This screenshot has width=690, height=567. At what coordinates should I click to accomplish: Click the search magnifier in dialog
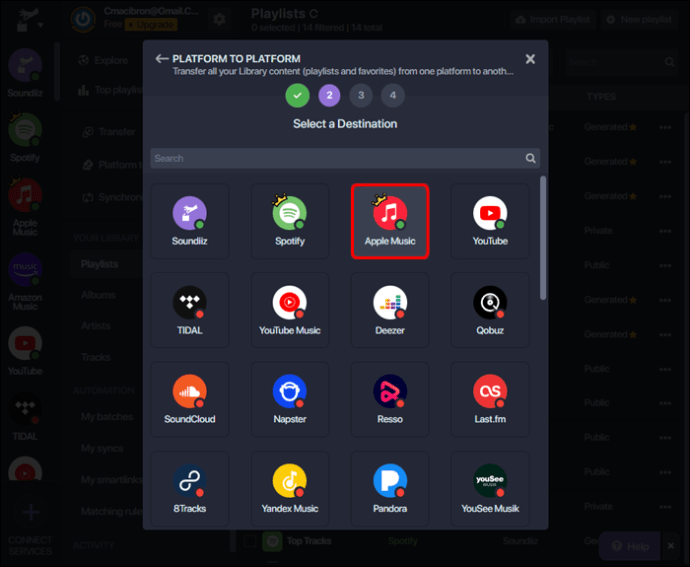tap(531, 158)
